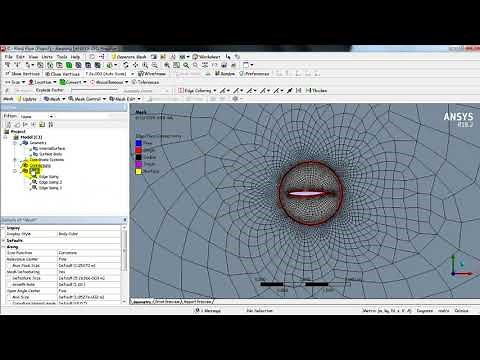
Task: Select the Zoom tool with cursor icon
Action: pyautogui.click(x=145, y=65)
